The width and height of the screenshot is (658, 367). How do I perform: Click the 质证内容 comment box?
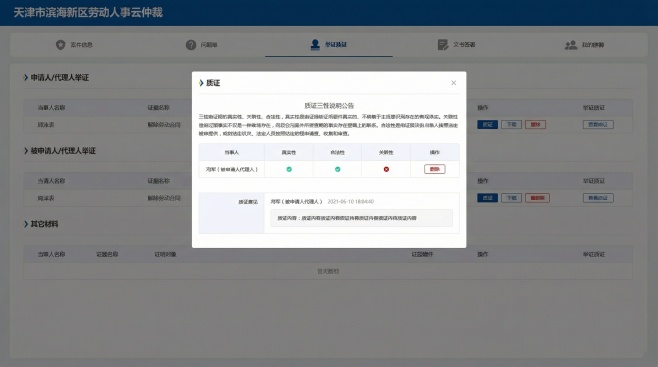tap(361, 218)
